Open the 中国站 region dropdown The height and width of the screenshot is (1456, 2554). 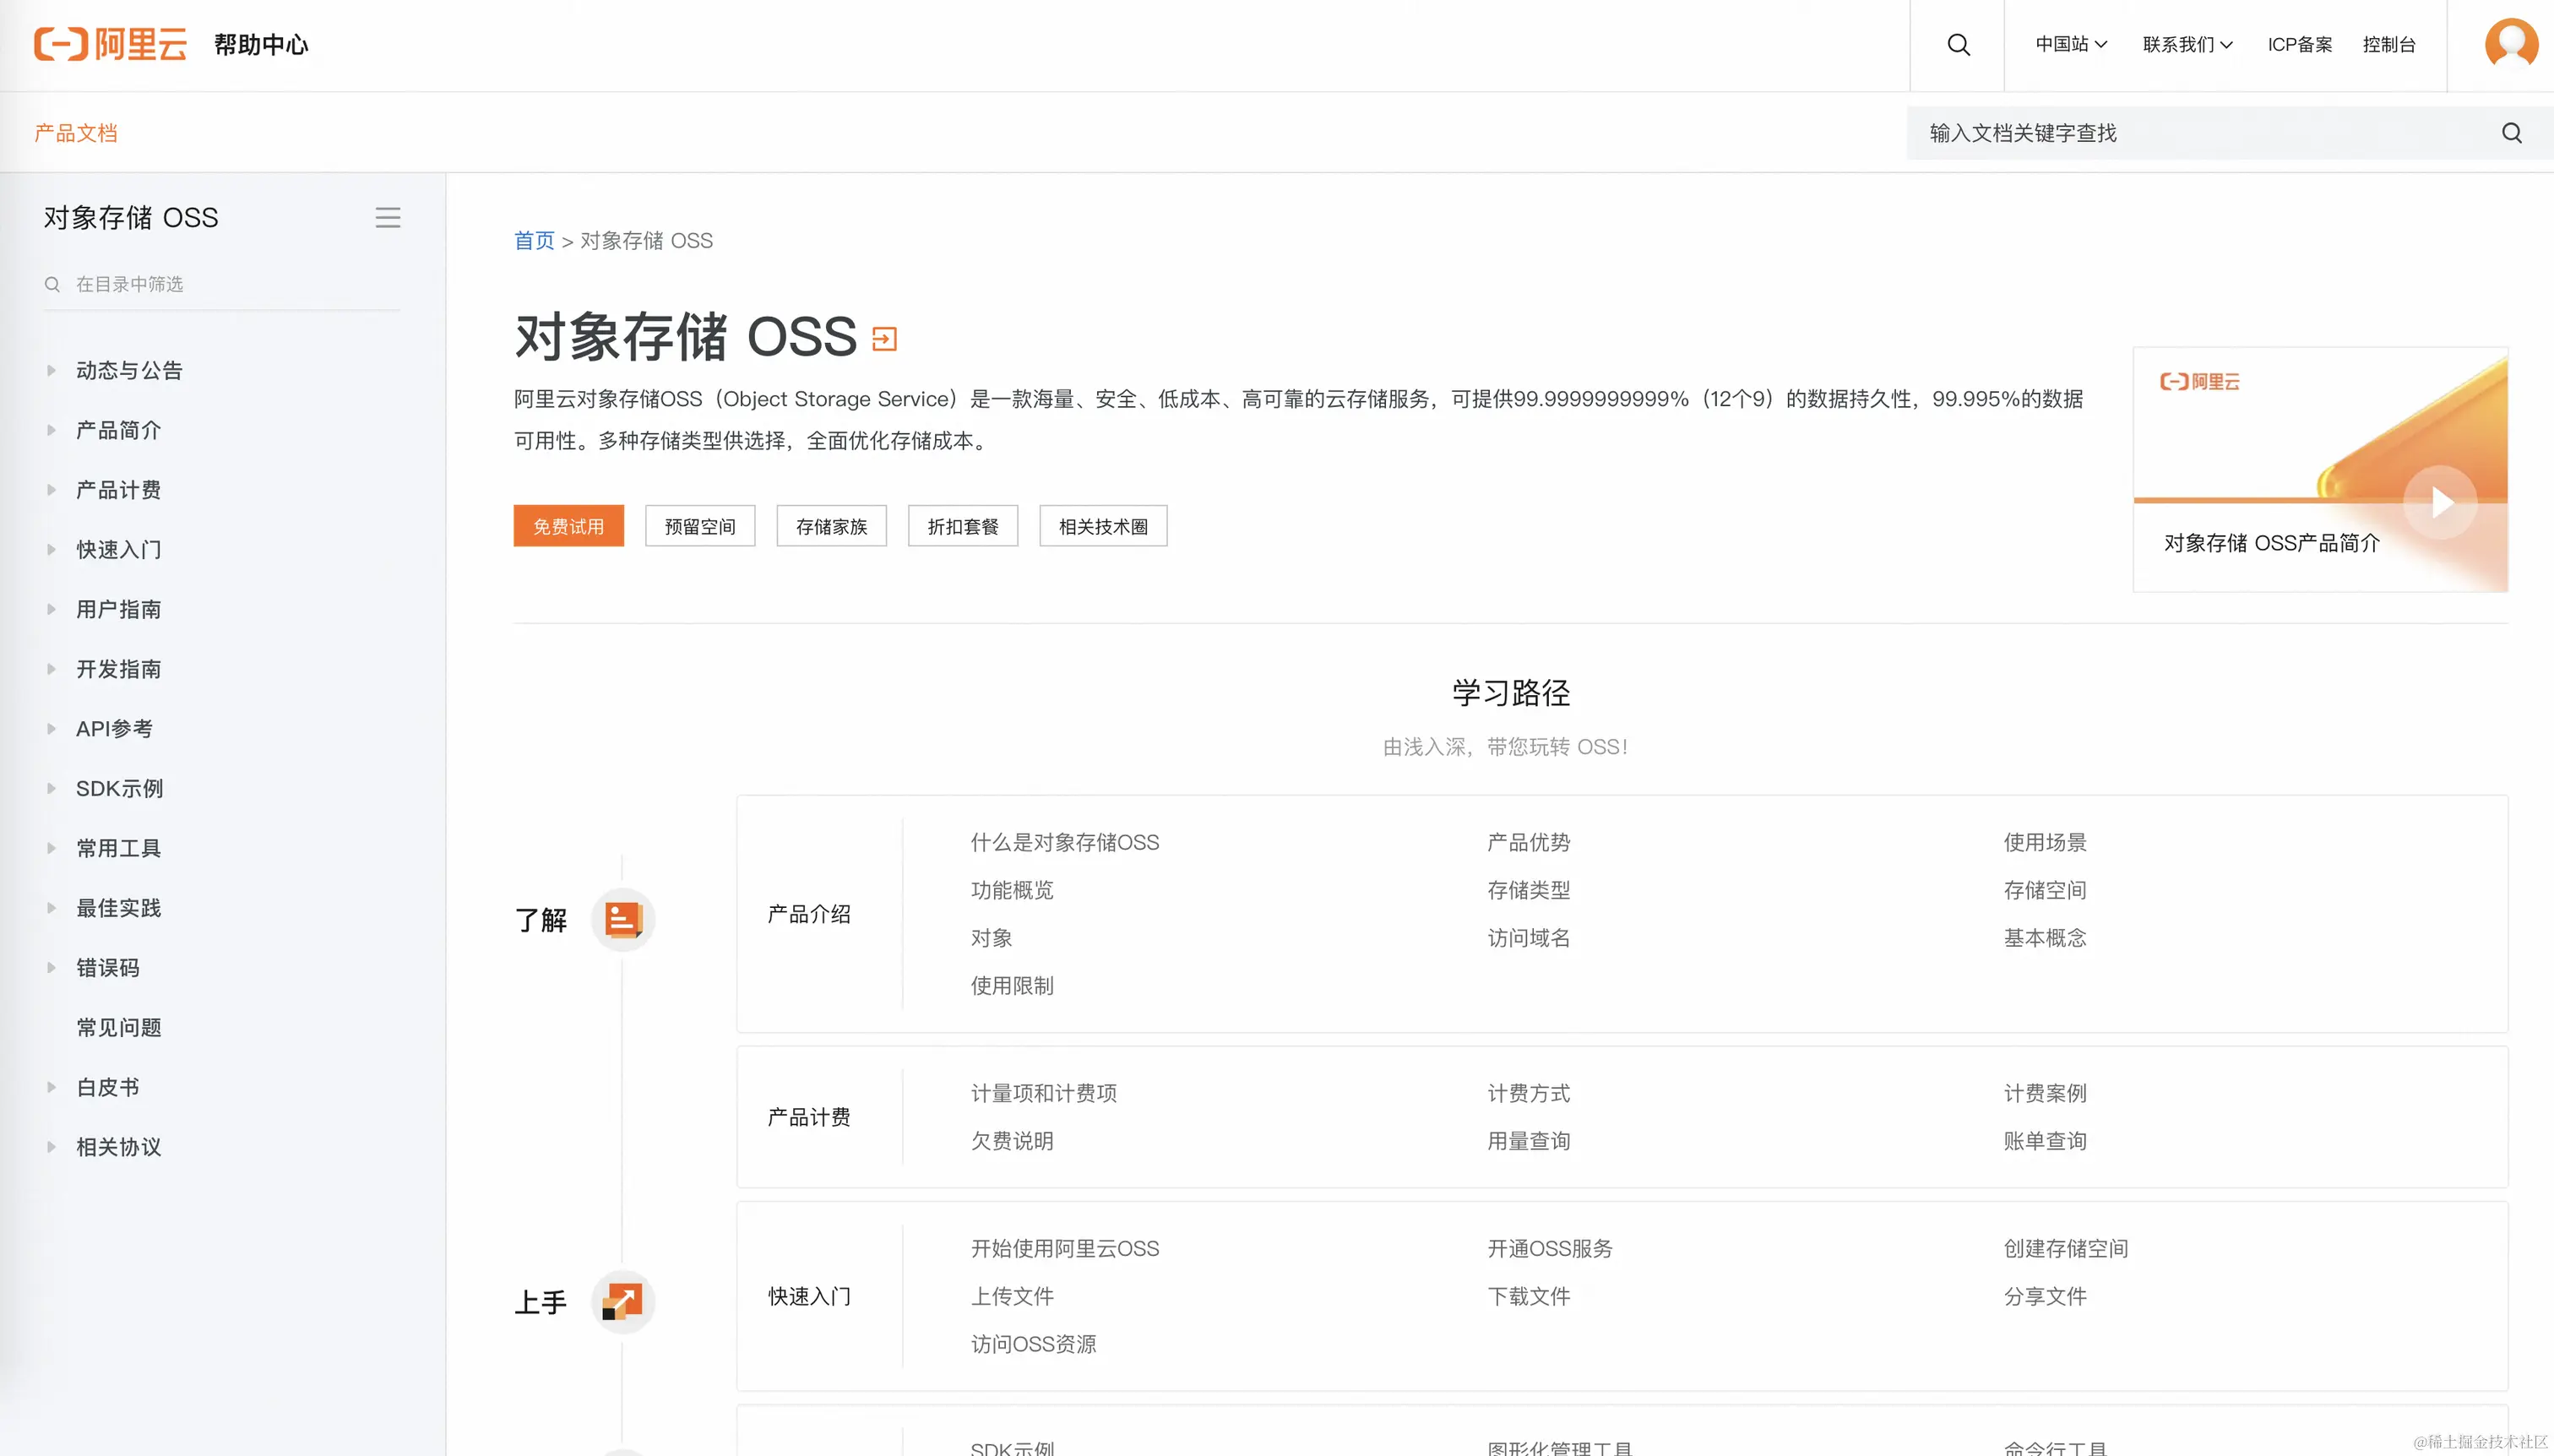point(2071,44)
